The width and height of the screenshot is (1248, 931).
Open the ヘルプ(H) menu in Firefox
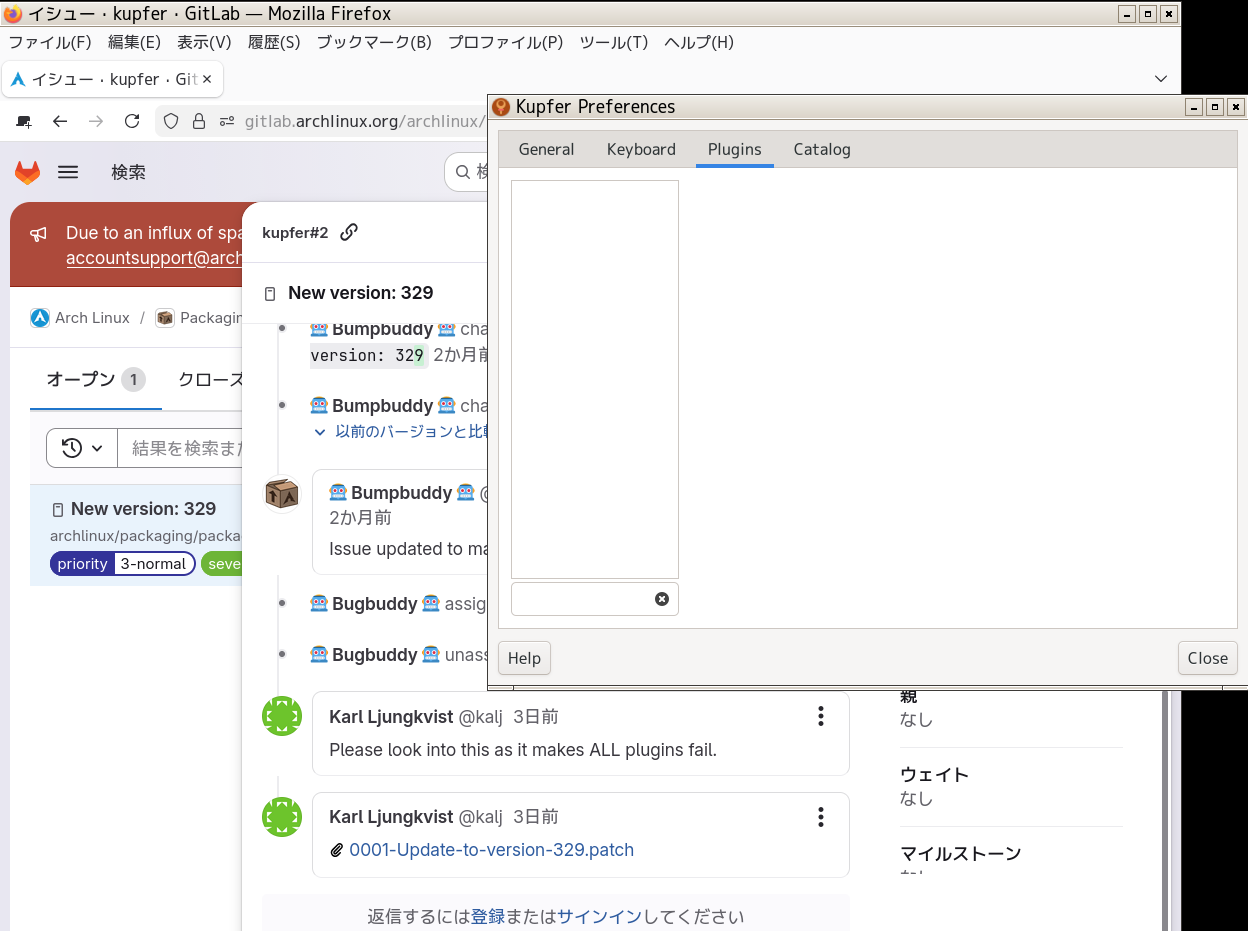coord(699,42)
